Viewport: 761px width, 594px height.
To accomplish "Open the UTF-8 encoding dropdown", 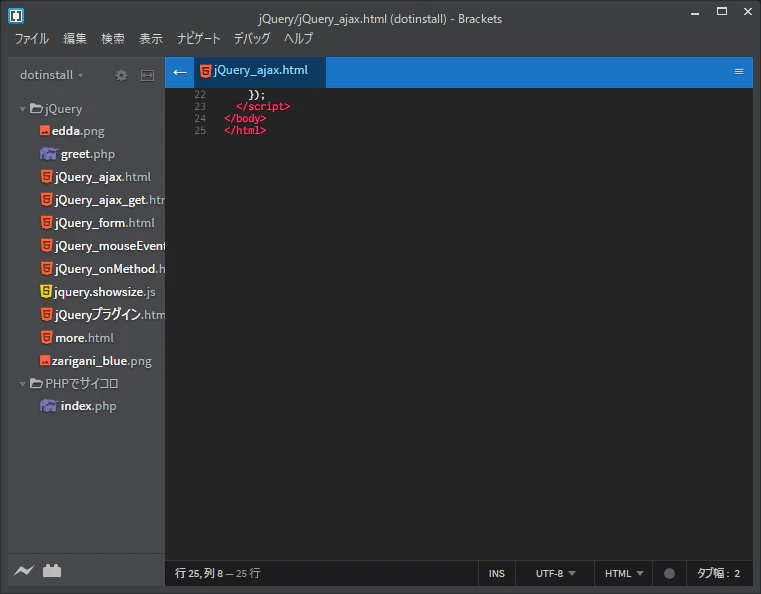I will (x=555, y=574).
